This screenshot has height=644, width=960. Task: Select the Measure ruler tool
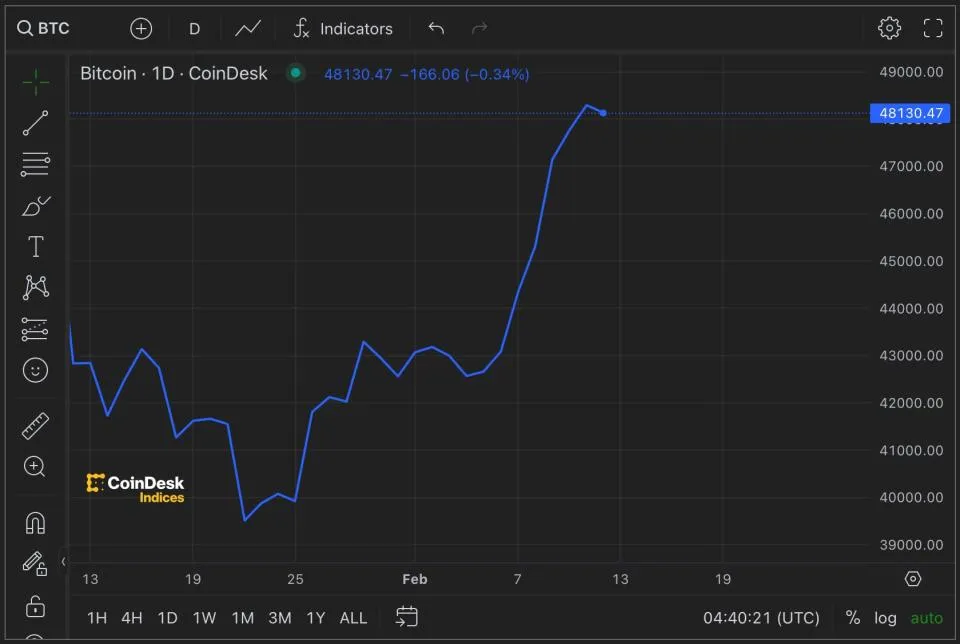(35, 425)
